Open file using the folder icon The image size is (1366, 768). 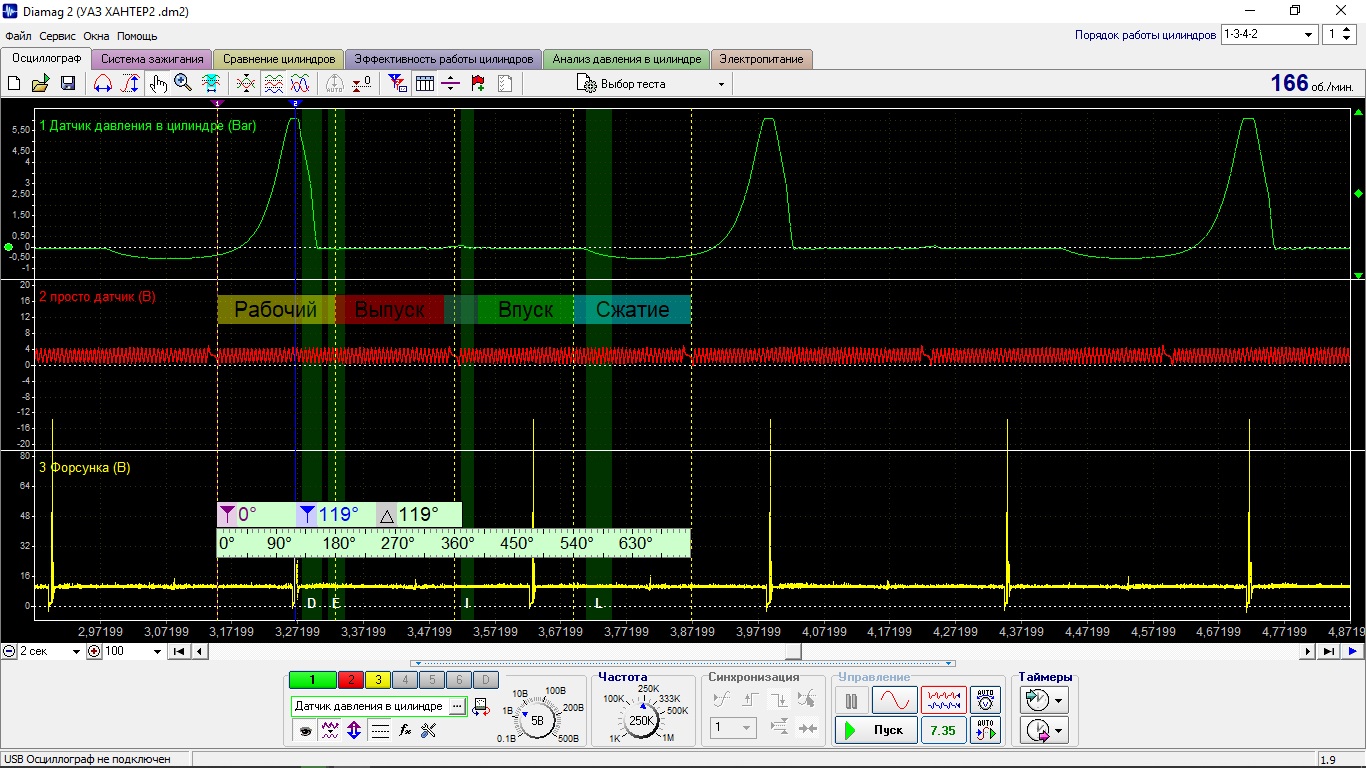41,84
